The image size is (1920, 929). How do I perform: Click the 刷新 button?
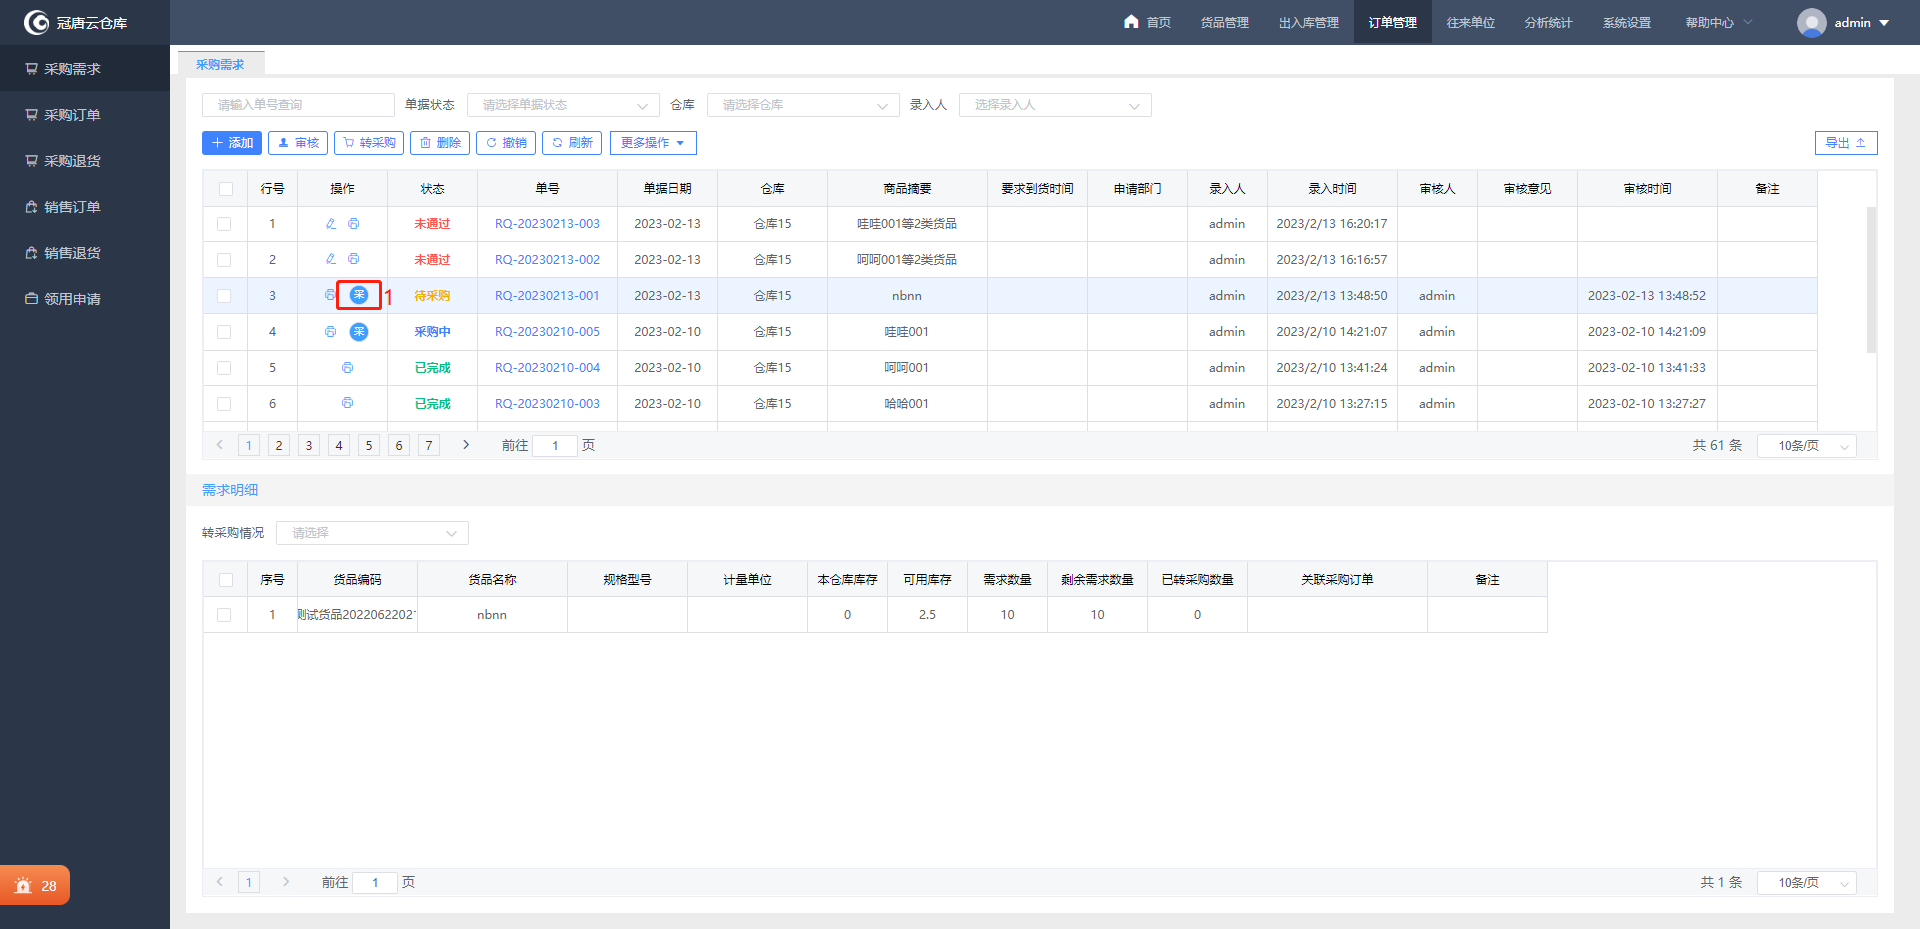pos(572,143)
